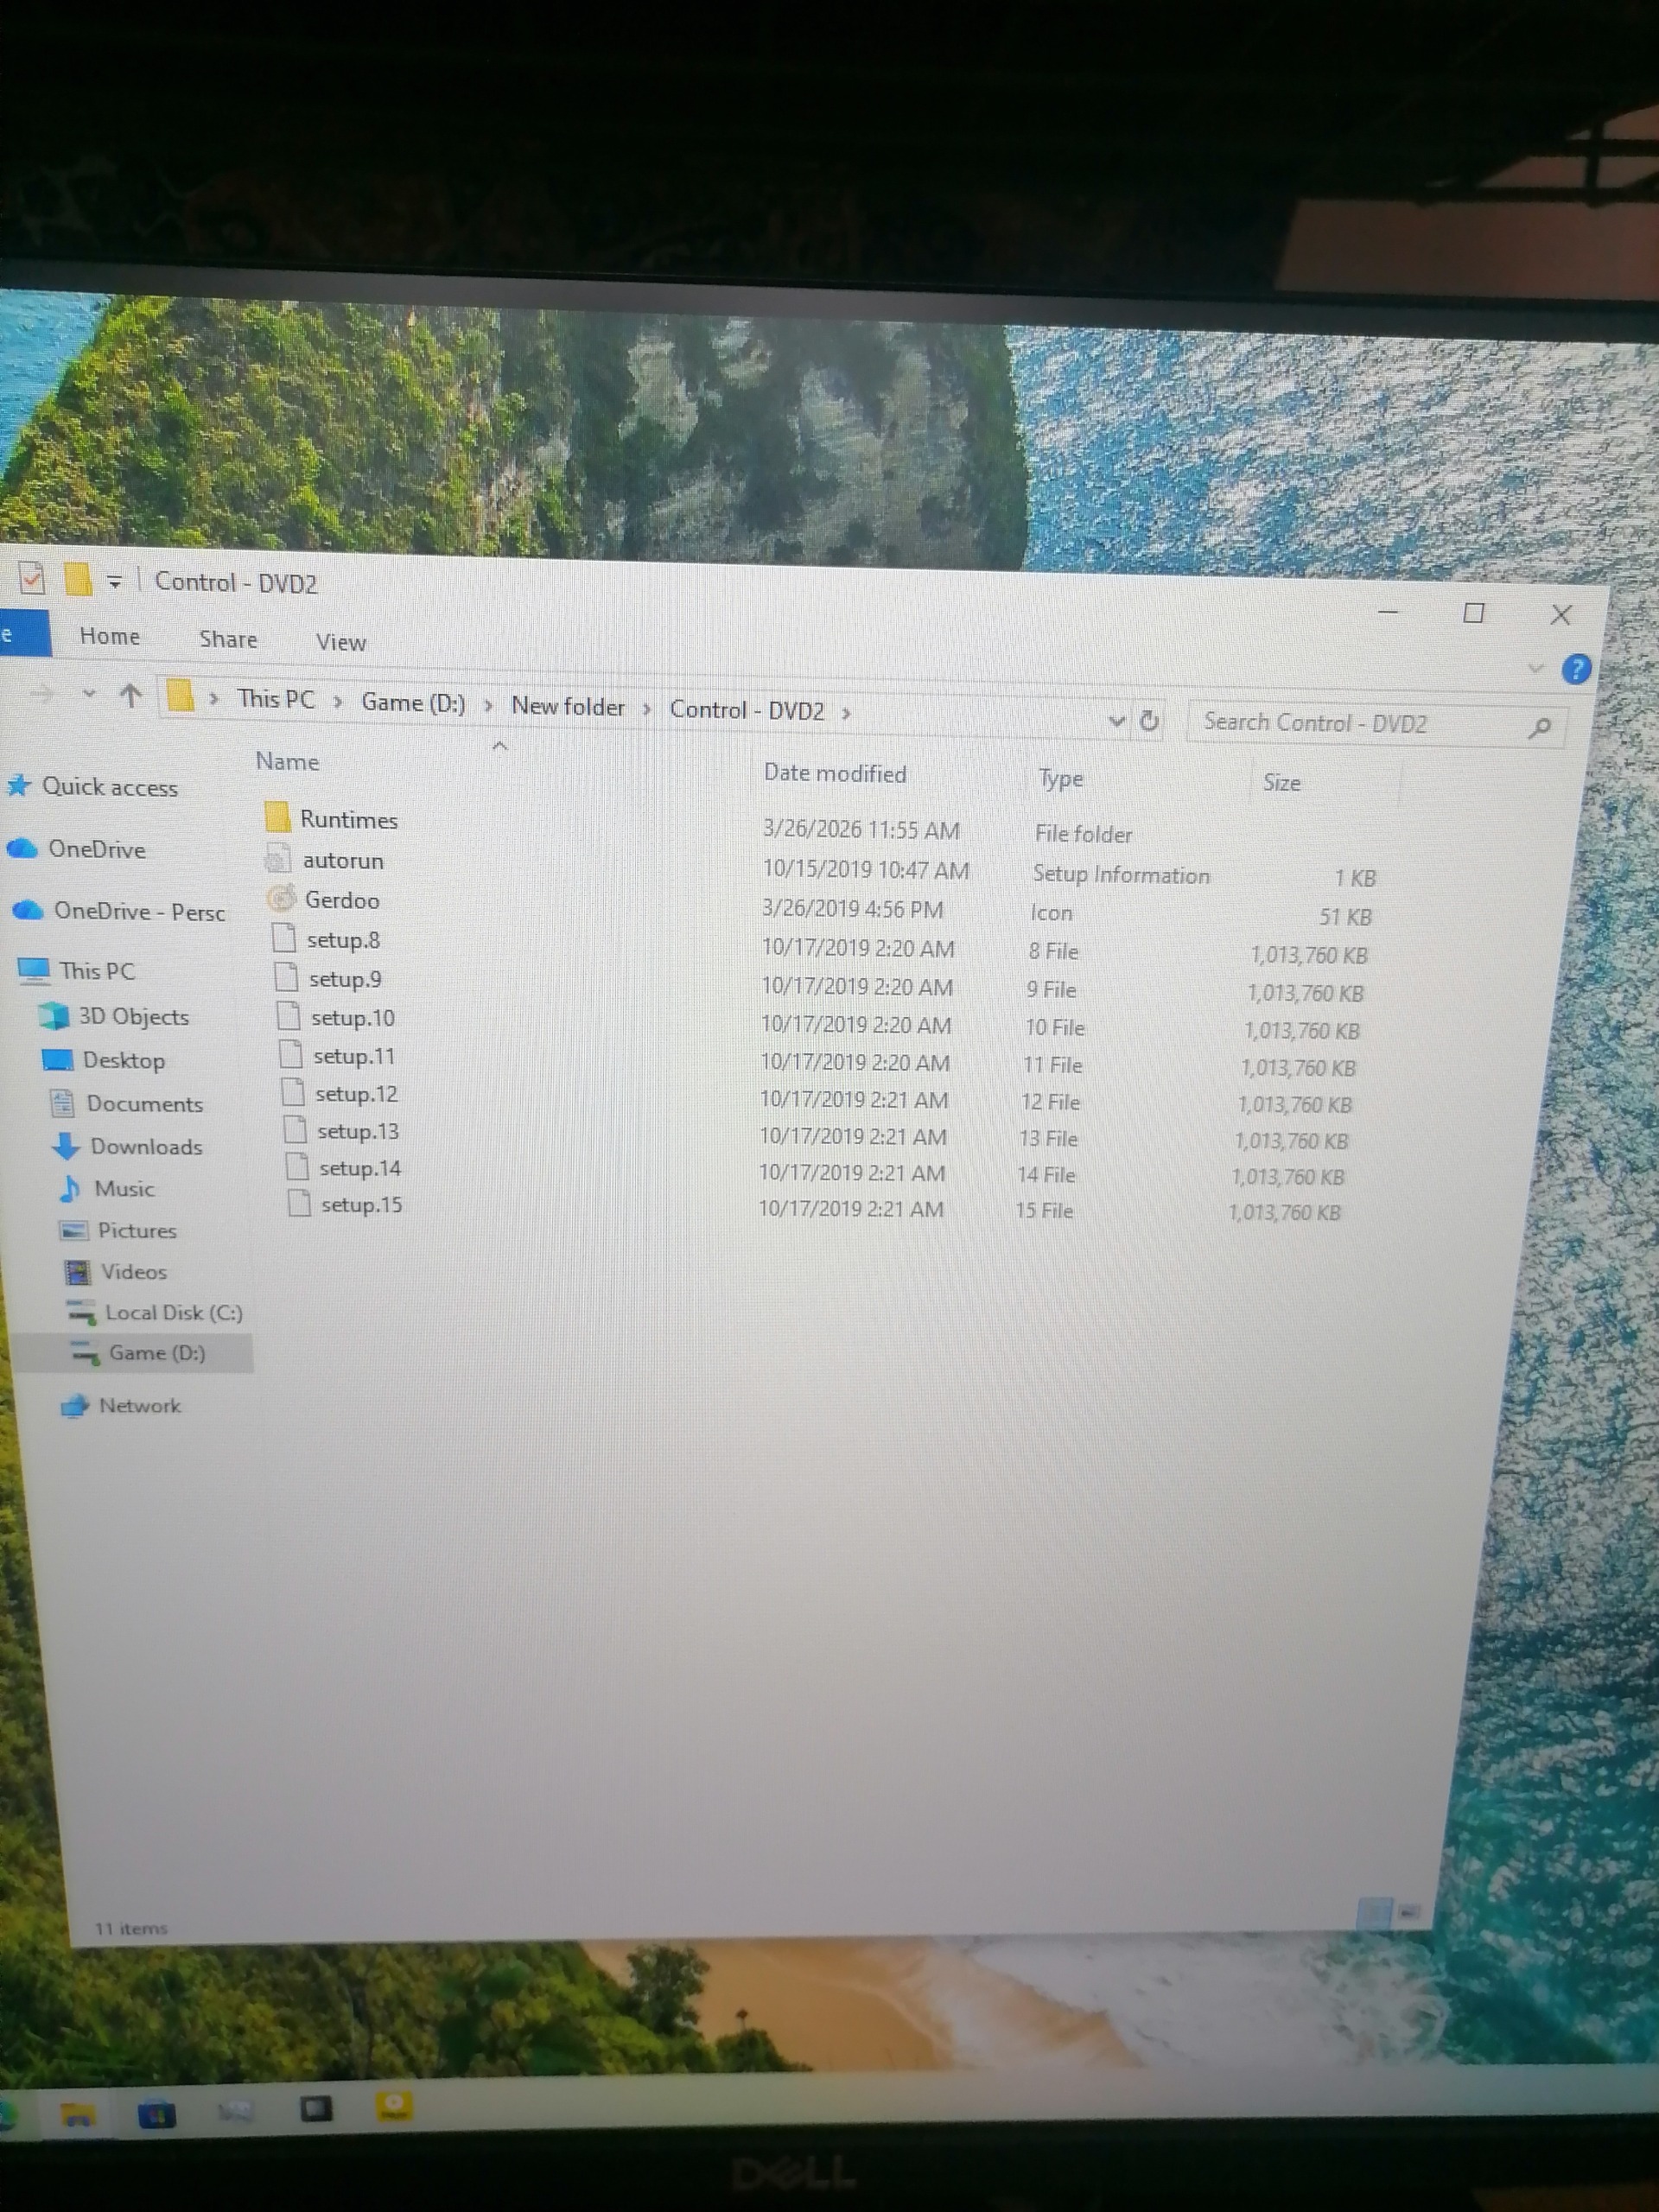Open Microsoft Store from the taskbar
This screenshot has height=2212, width=1659.
[x=156, y=2111]
